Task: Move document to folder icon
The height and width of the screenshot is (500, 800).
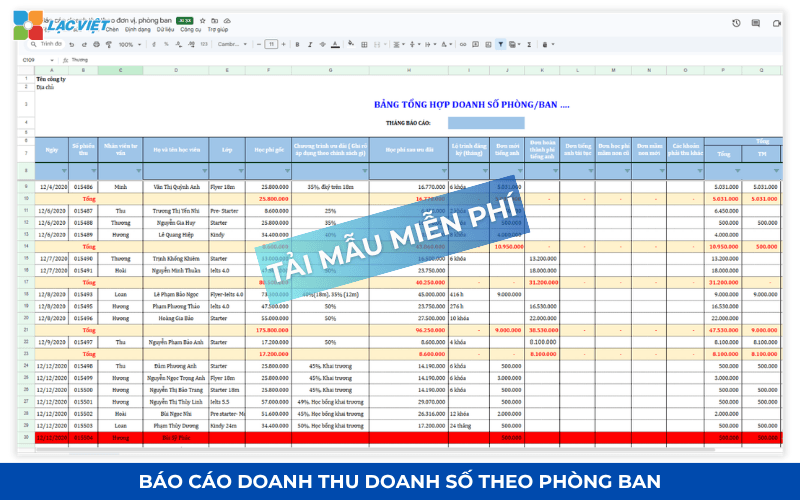Action: tap(215, 21)
